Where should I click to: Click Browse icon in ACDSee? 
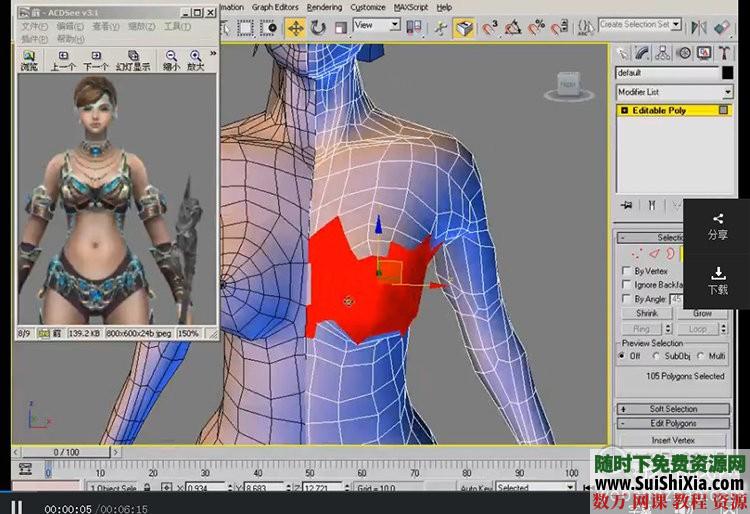(29, 61)
